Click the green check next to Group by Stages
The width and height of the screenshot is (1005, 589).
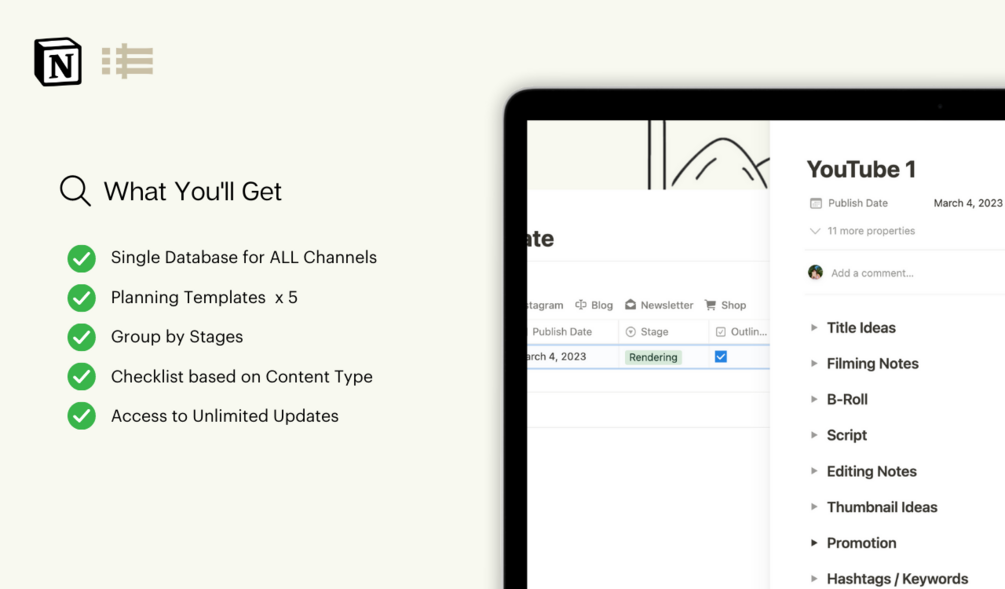coord(81,337)
